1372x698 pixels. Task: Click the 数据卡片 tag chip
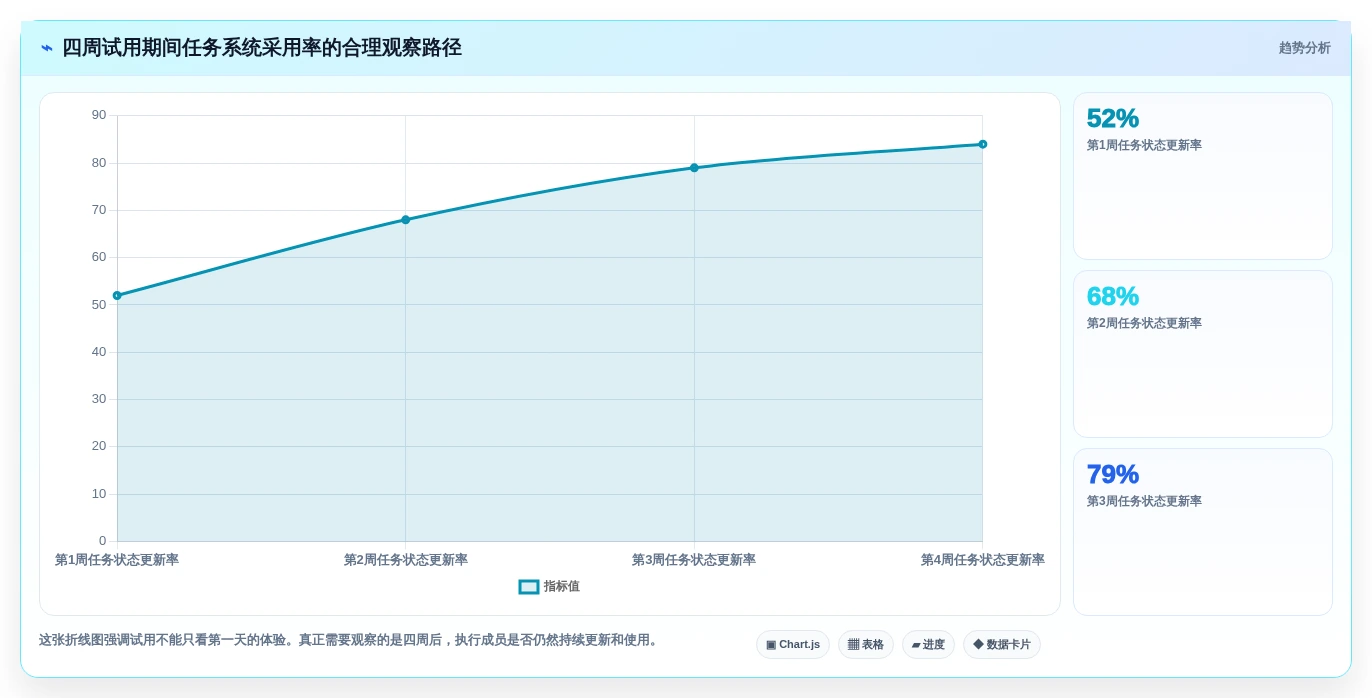pyautogui.click(x=1002, y=645)
